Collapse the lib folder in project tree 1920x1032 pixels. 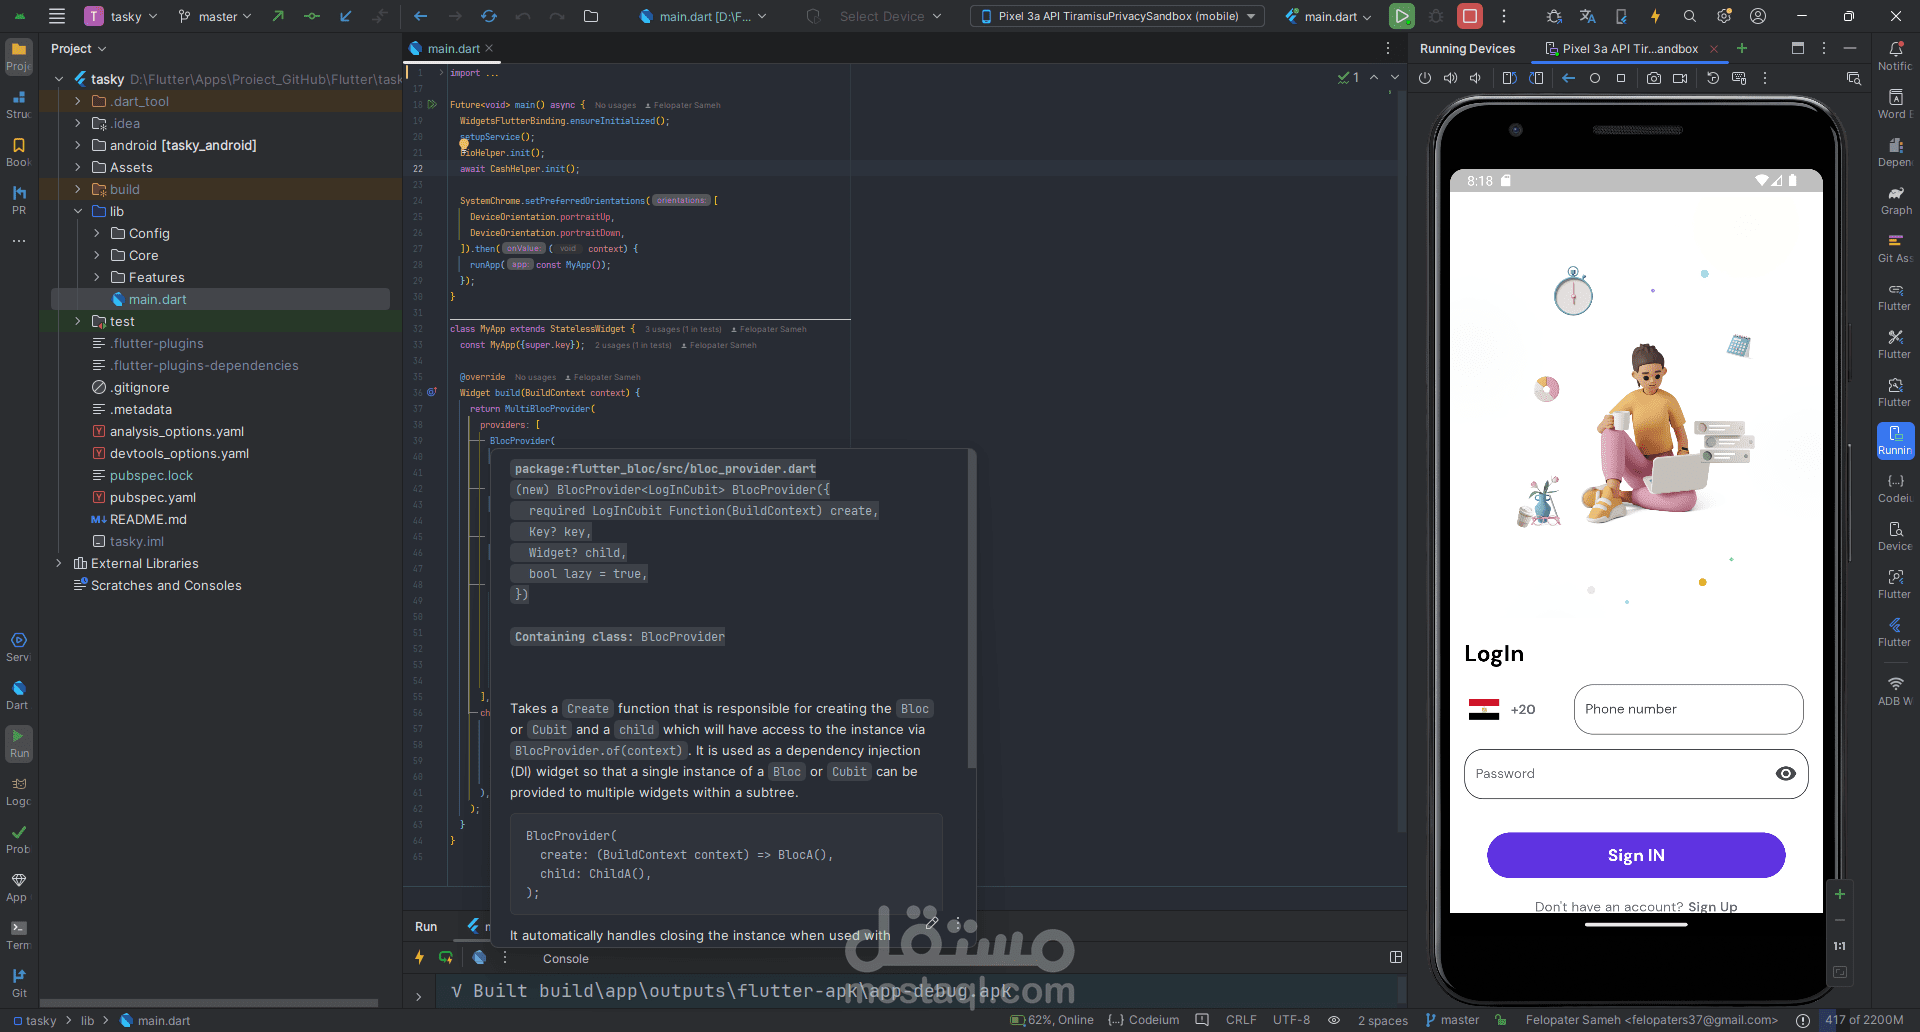pyautogui.click(x=78, y=211)
